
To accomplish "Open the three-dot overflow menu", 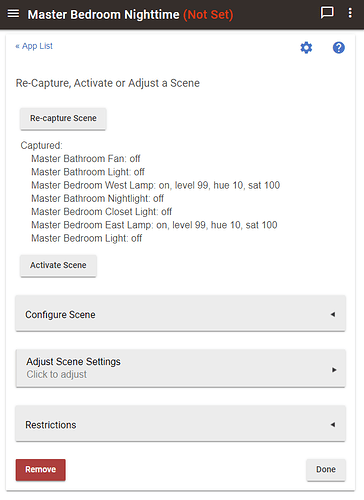I will [x=350, y=13].
